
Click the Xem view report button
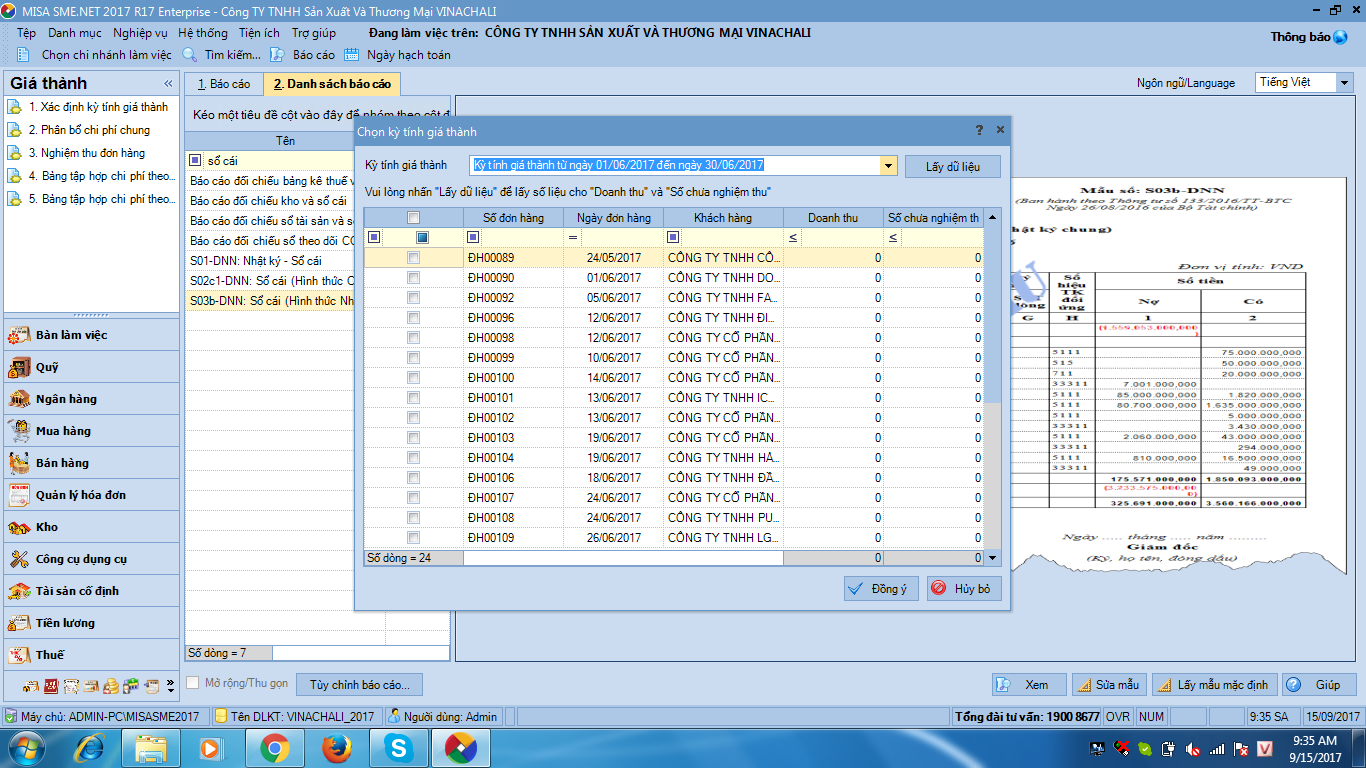pos(1029,685)
